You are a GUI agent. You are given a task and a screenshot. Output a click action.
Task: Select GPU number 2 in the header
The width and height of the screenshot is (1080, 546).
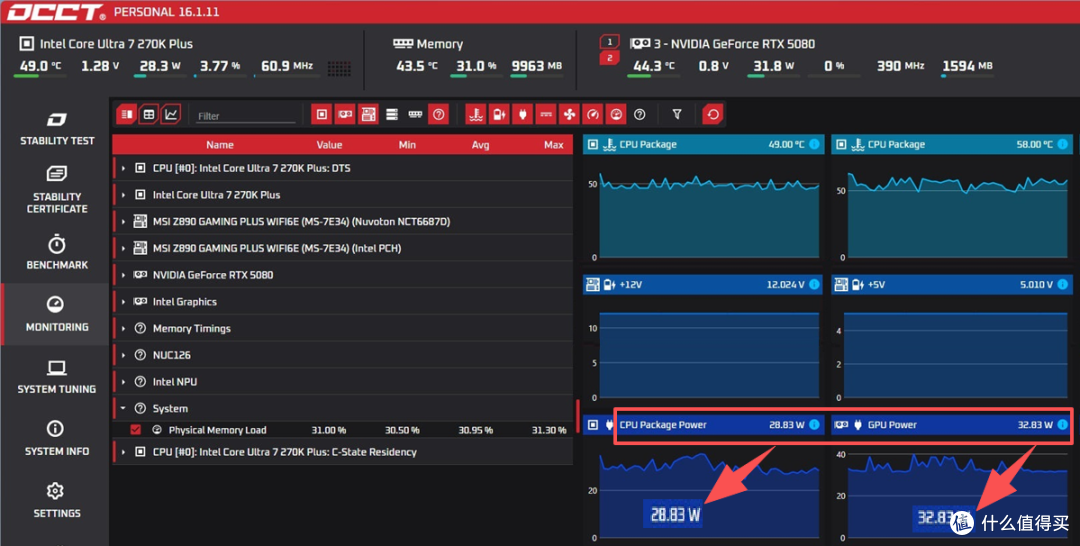[610, 59]
